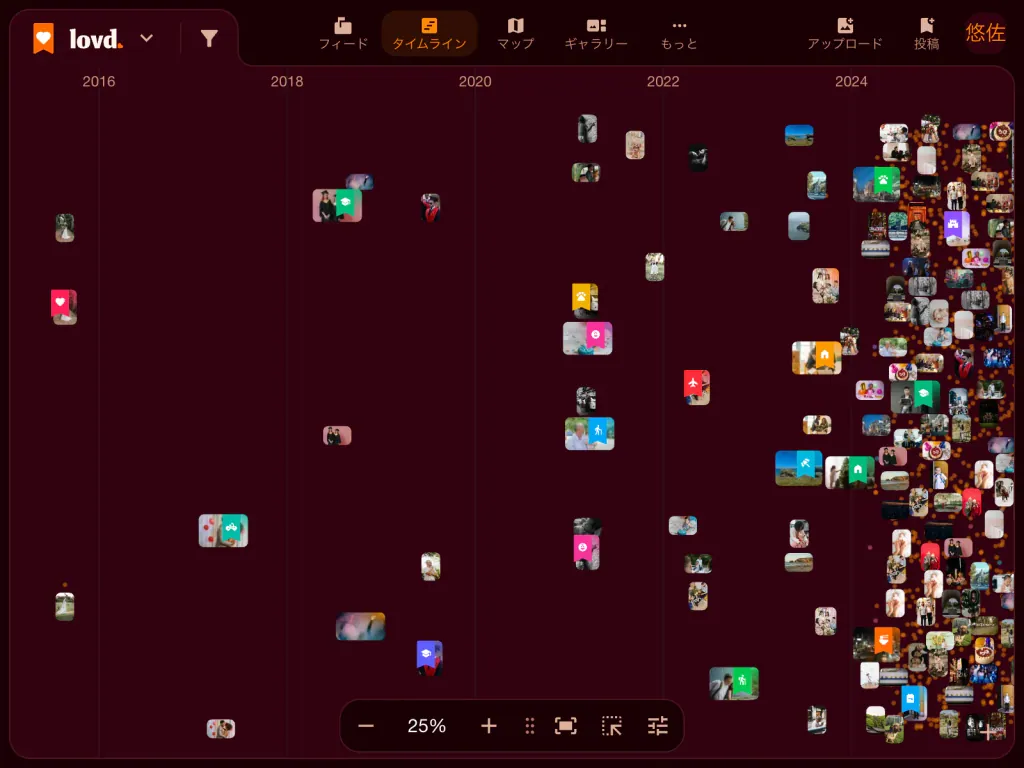Screen dimensions: 1024x768
Task: Expand the lovd workspace dropdown chevron
Action: pos(147,39)
